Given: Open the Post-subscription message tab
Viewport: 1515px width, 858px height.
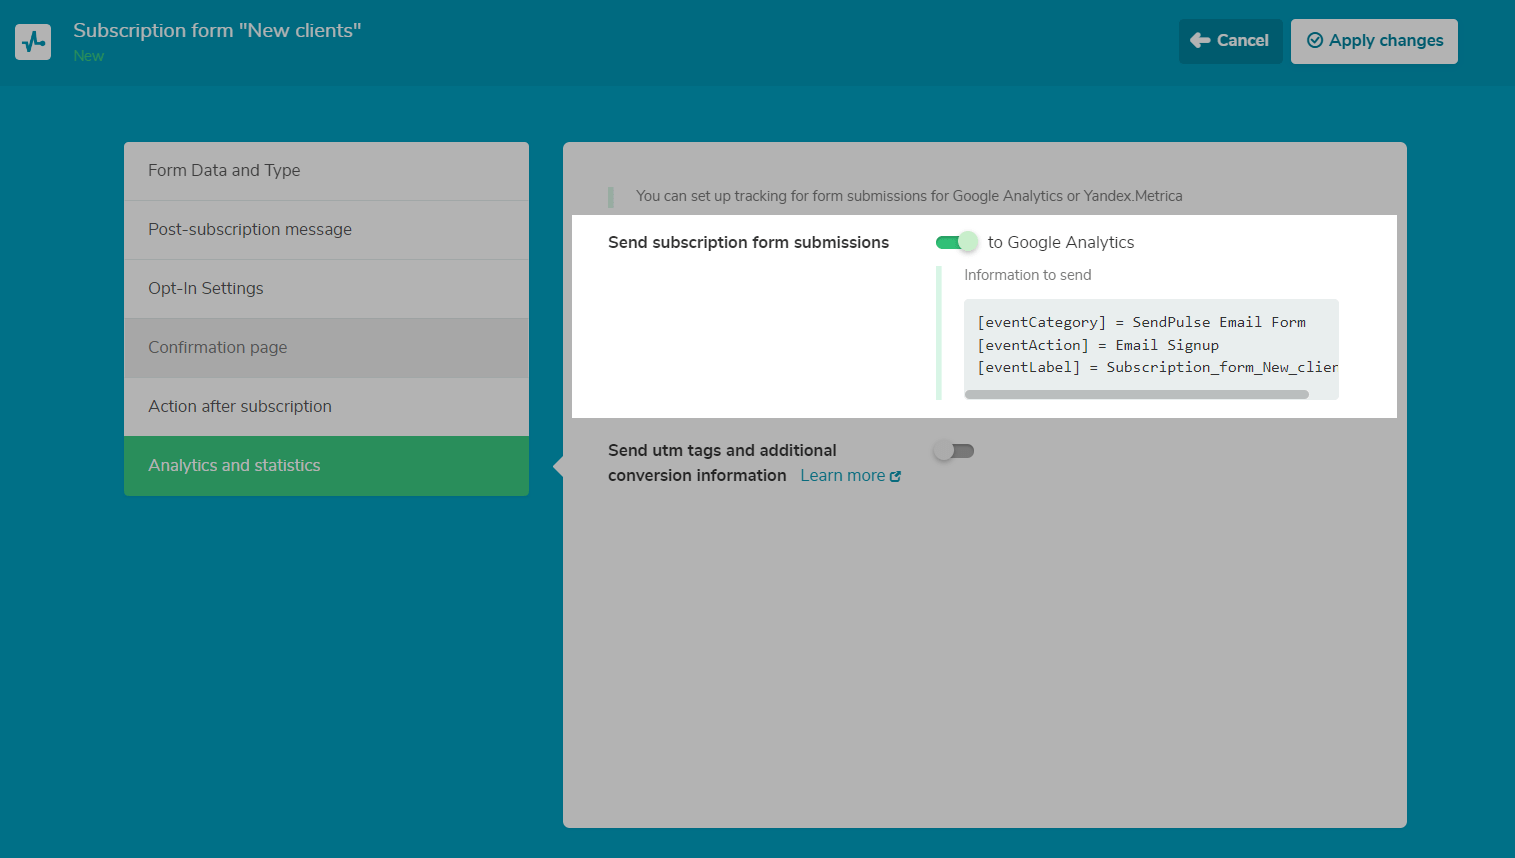Looking at the screenshot, I should (326, 230).
